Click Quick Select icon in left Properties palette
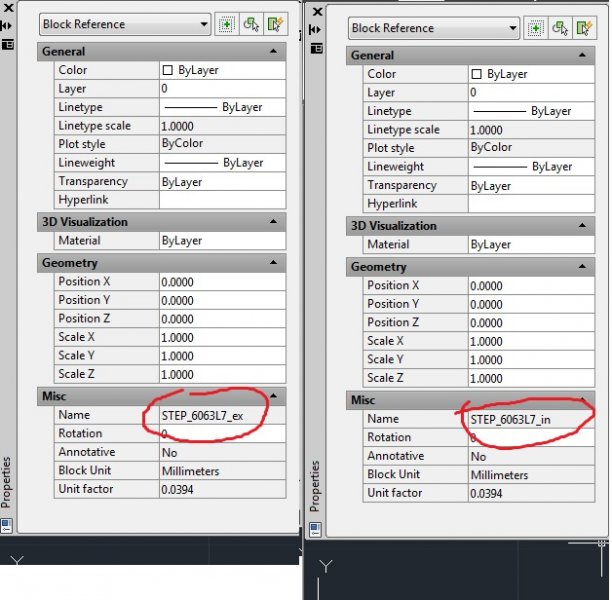612x600 pixels. point(276,25)
